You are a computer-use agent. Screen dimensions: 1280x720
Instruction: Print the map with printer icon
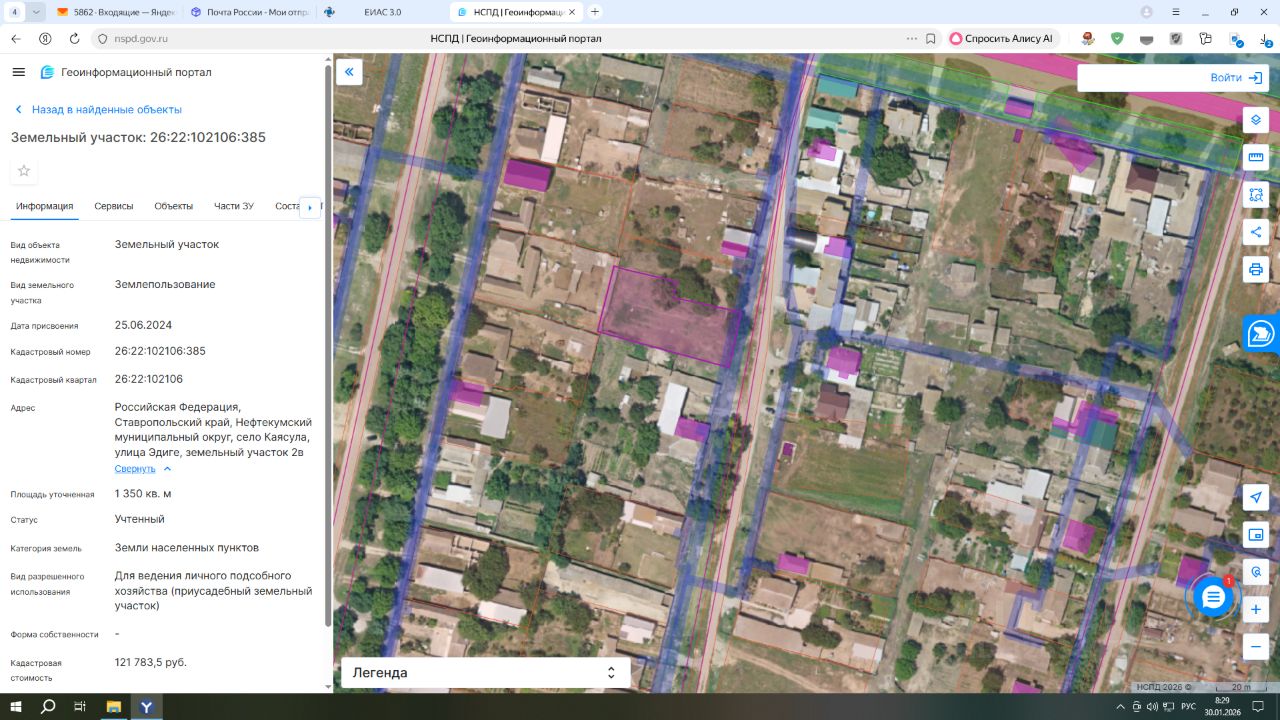(1256, 269)
